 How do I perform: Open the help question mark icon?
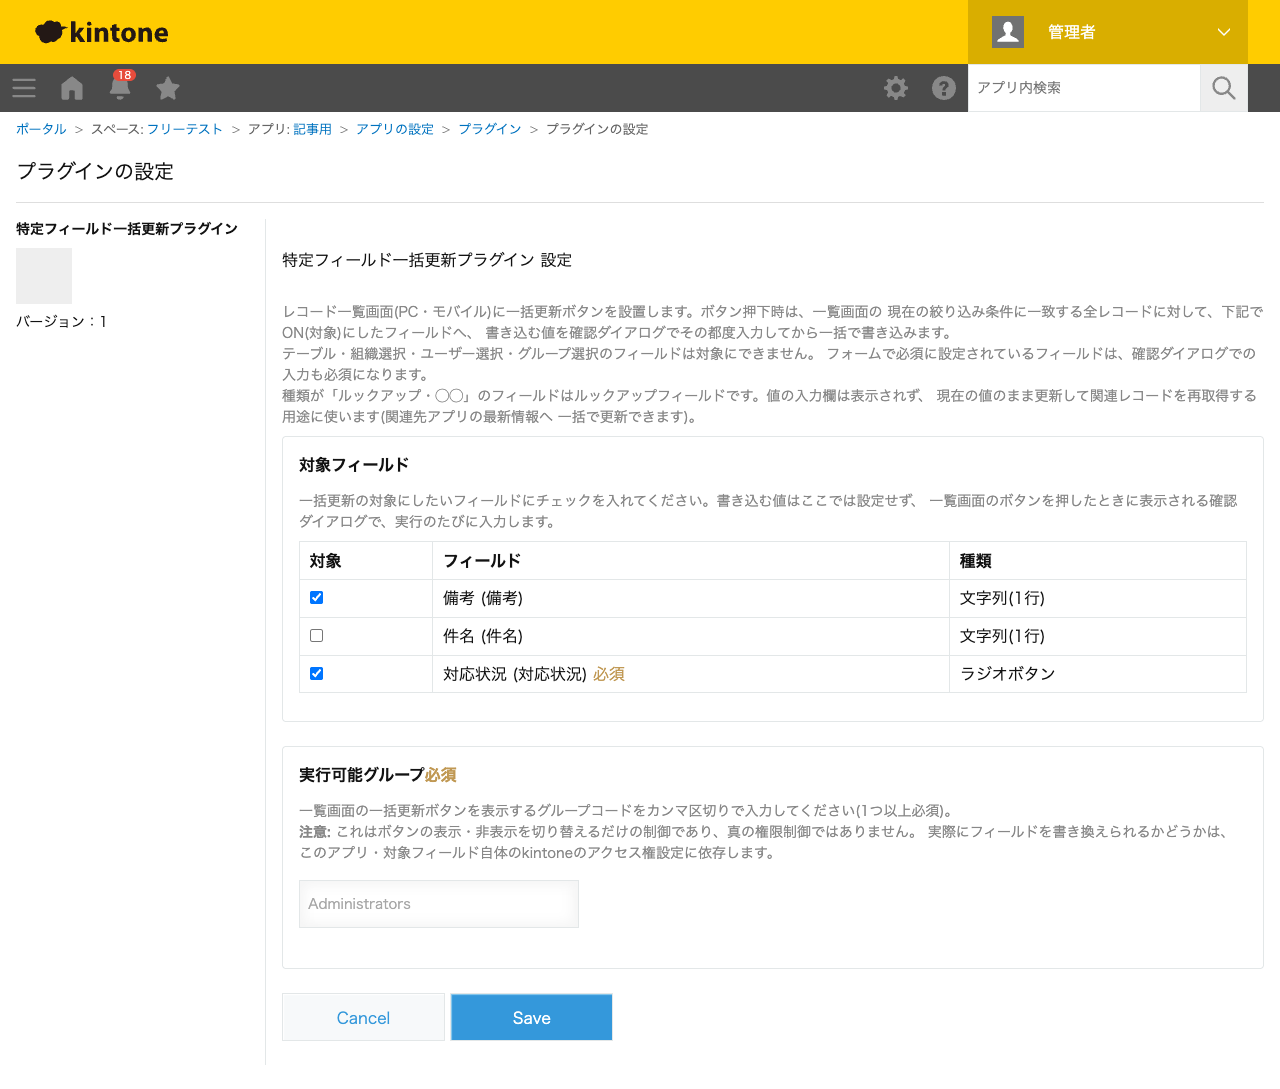944,88
